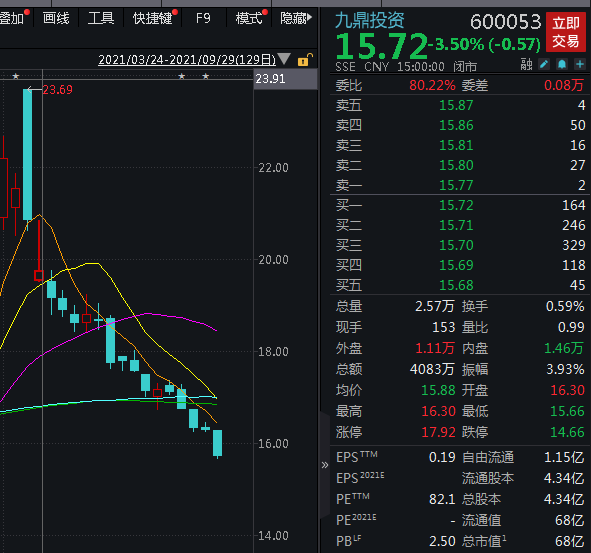Click the 卖三 ask price 15.81

point(456,145)
